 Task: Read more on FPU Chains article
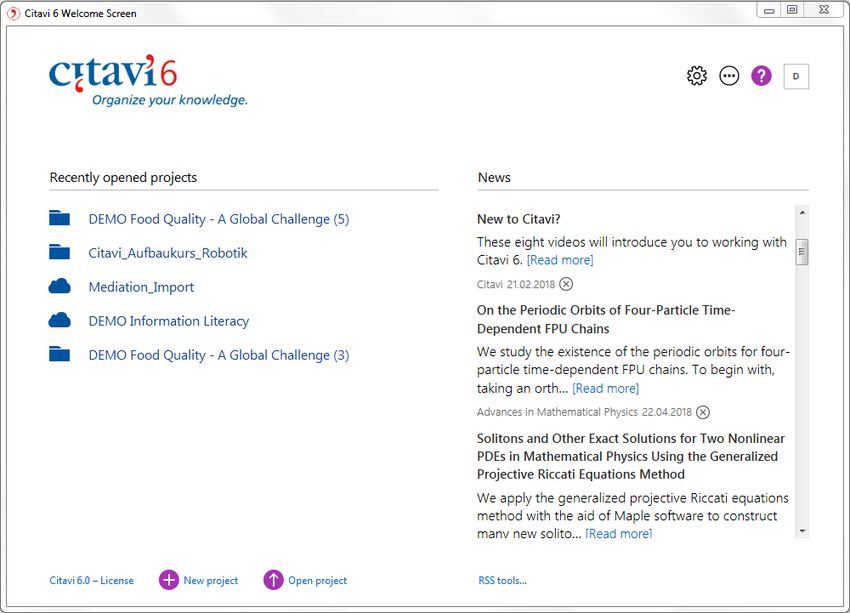[x=606, y=389]
